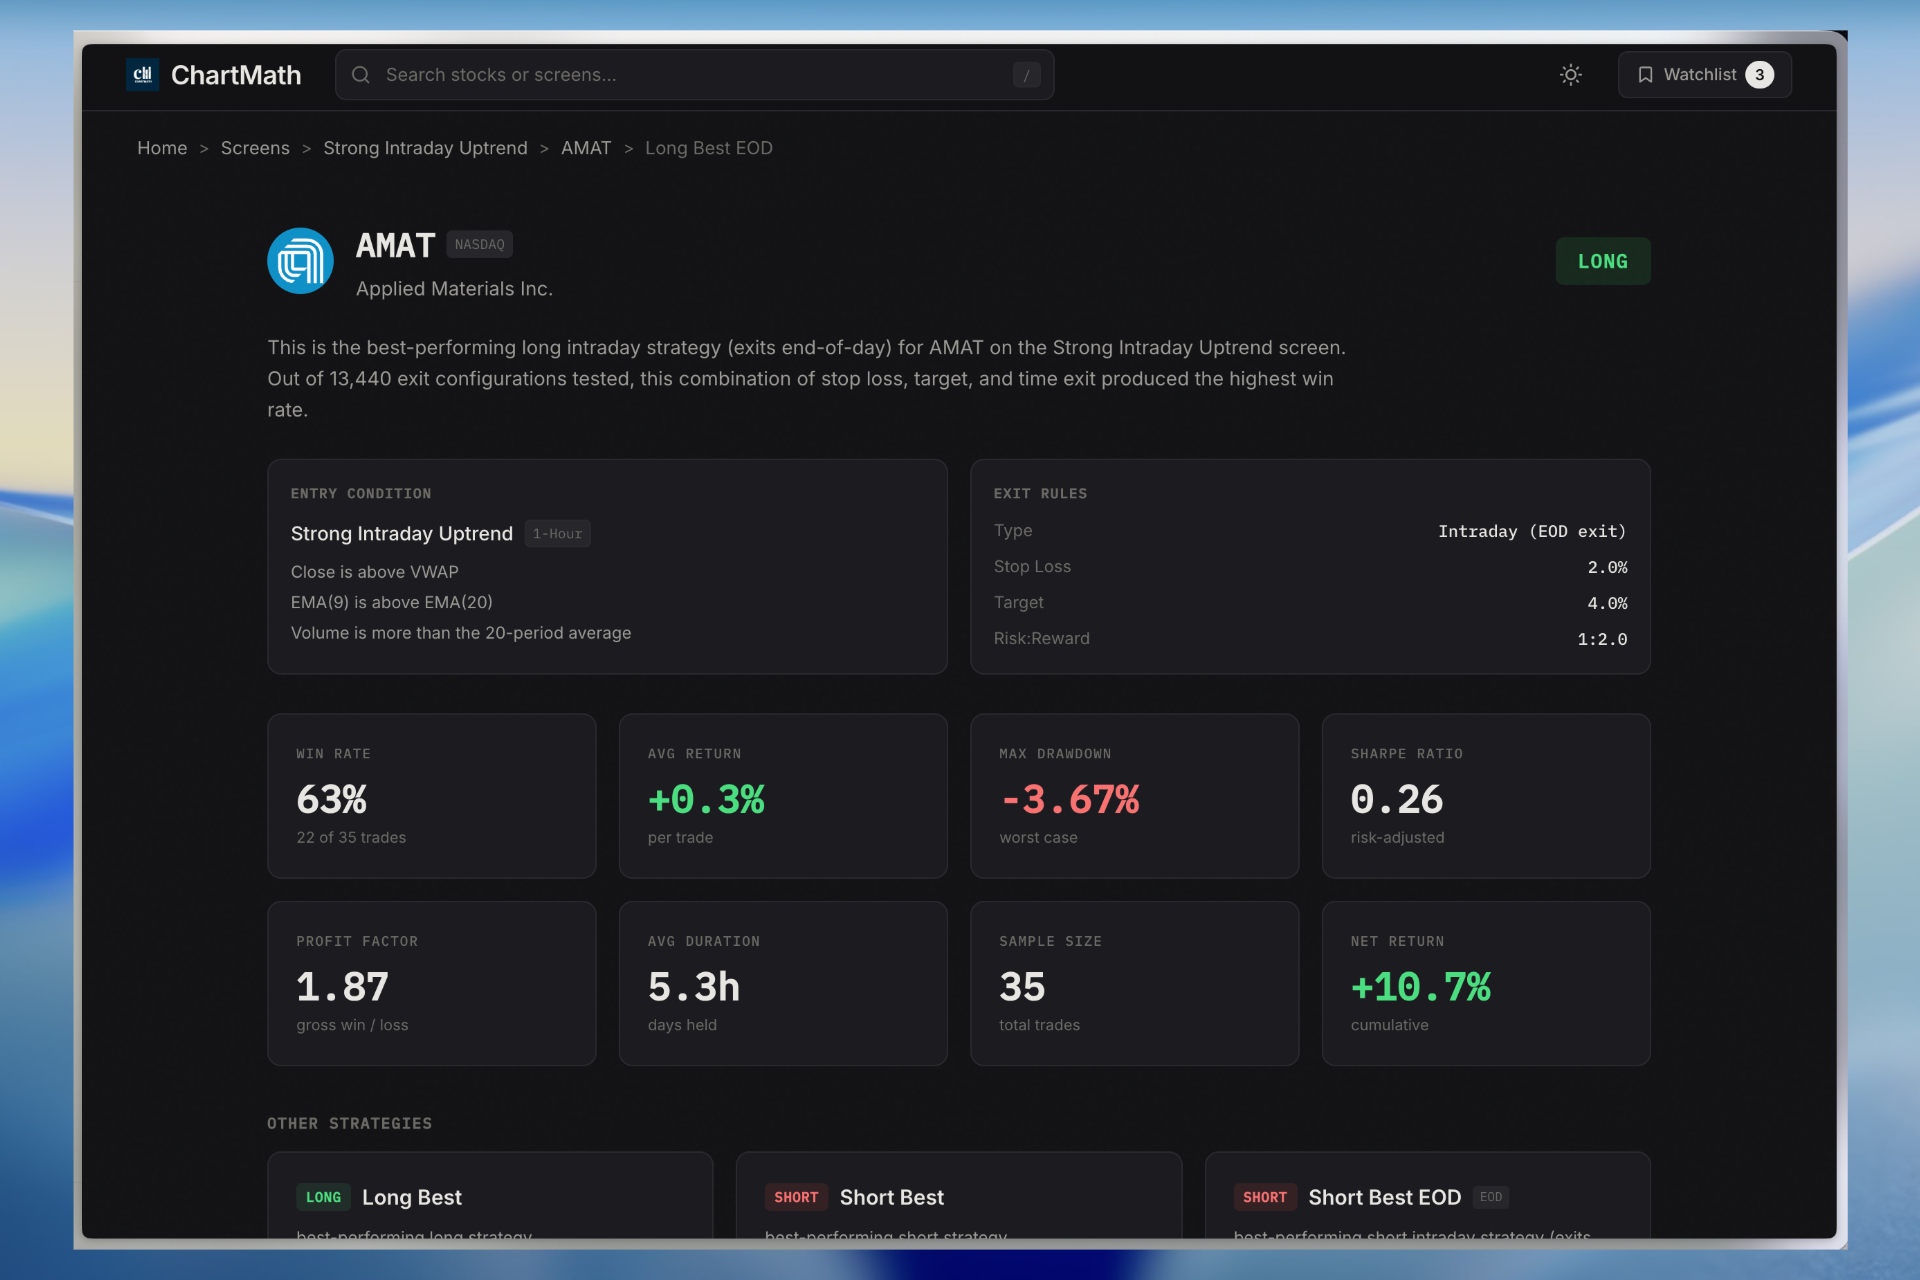This screenshot has width=1920, height=1280.
Task: Expand the Short Best EOD strategy card
Action: pos(1427,1197)
